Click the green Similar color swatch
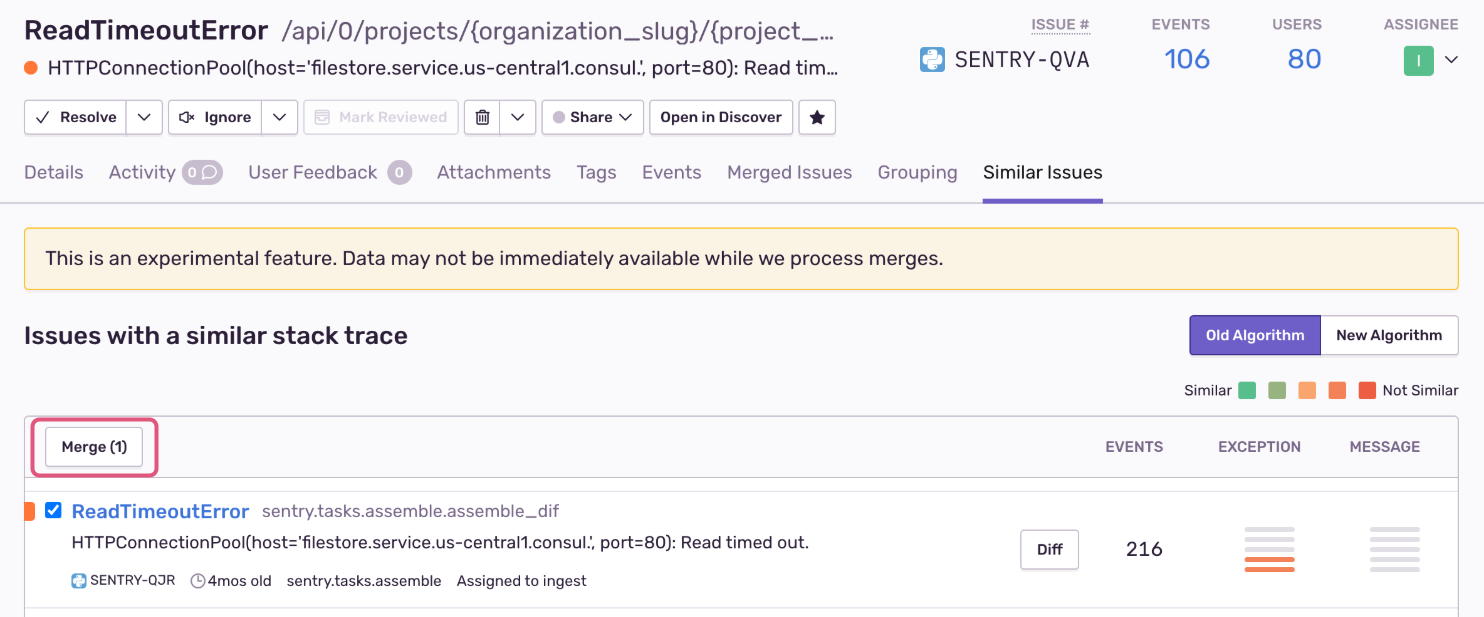 (x=1248, y=390)
